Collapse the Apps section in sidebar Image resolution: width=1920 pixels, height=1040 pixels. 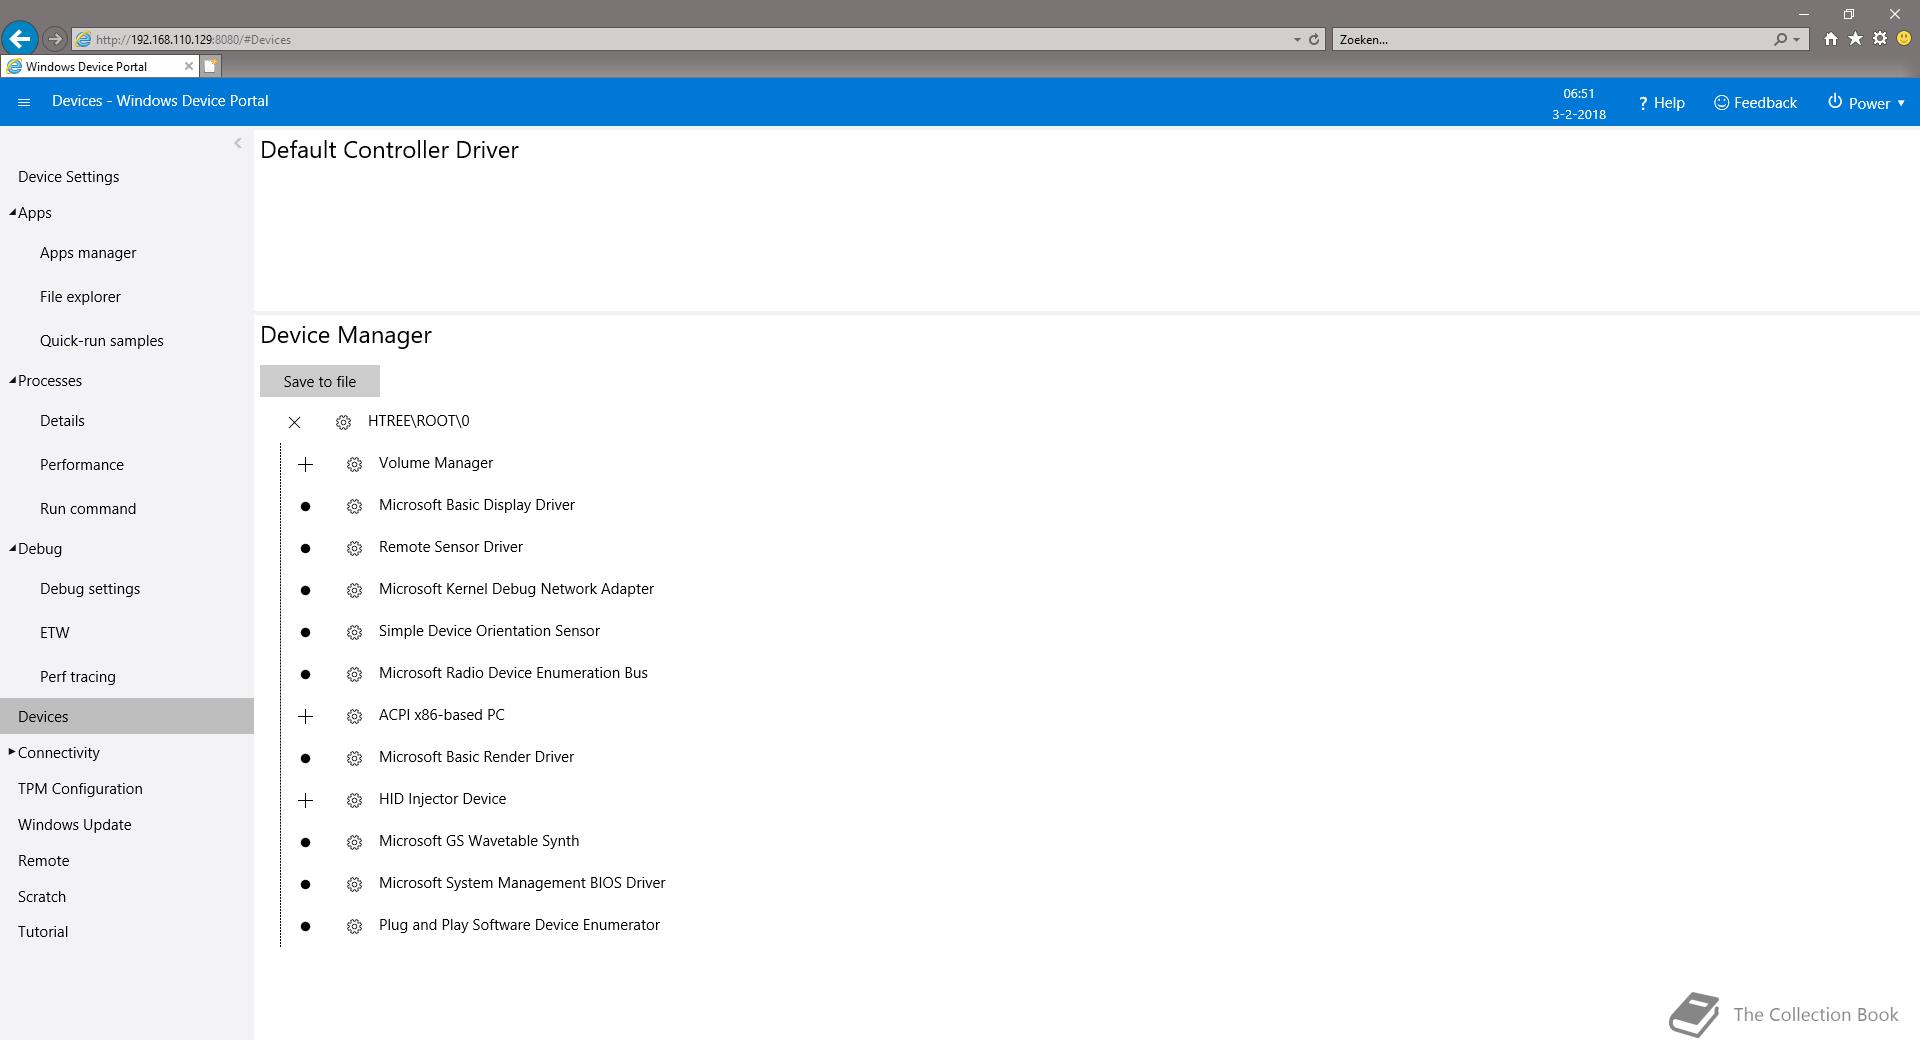point(12,212)
